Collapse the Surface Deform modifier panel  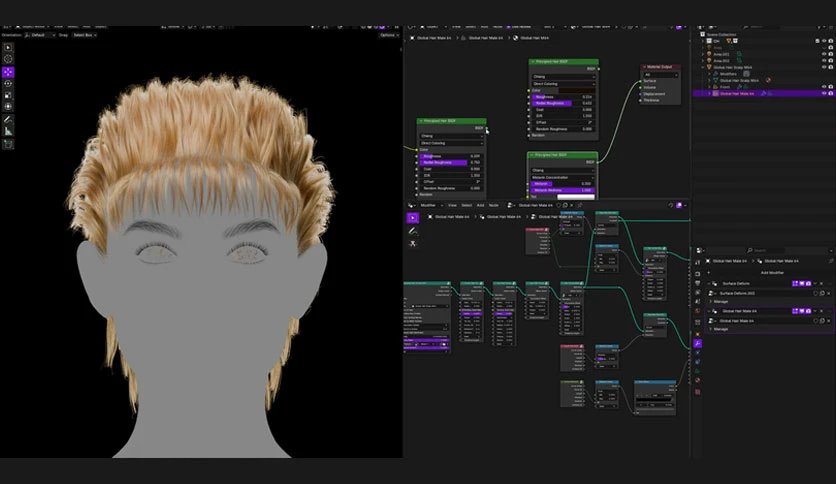tap(709, 284)
